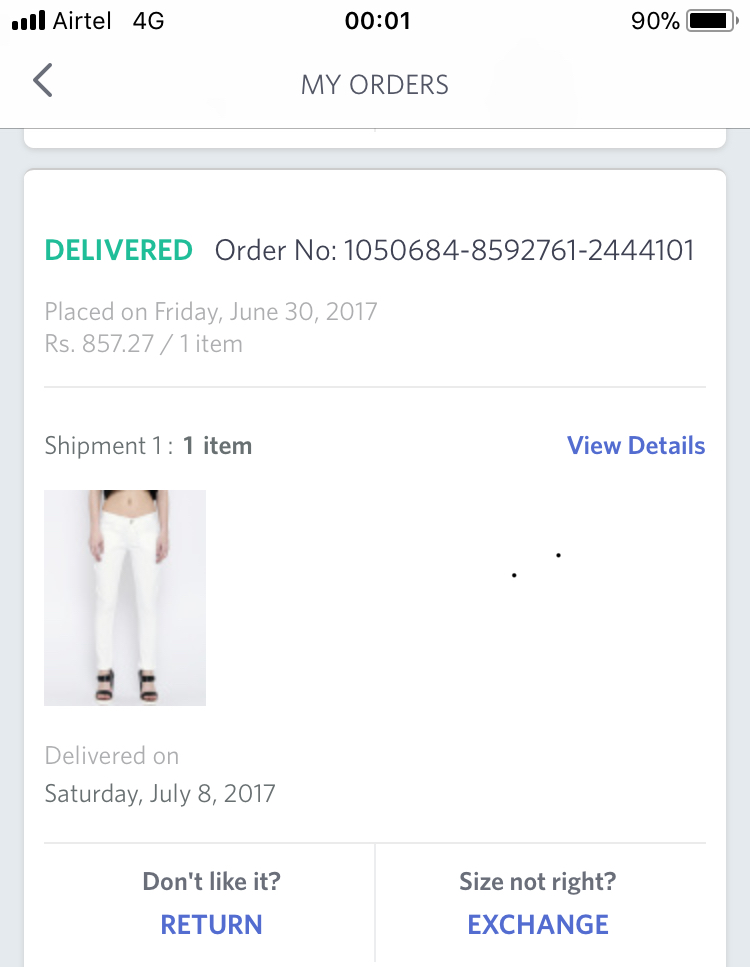Tap EXCHANGE for a different size
750x967 pixels.
[538, 924]
